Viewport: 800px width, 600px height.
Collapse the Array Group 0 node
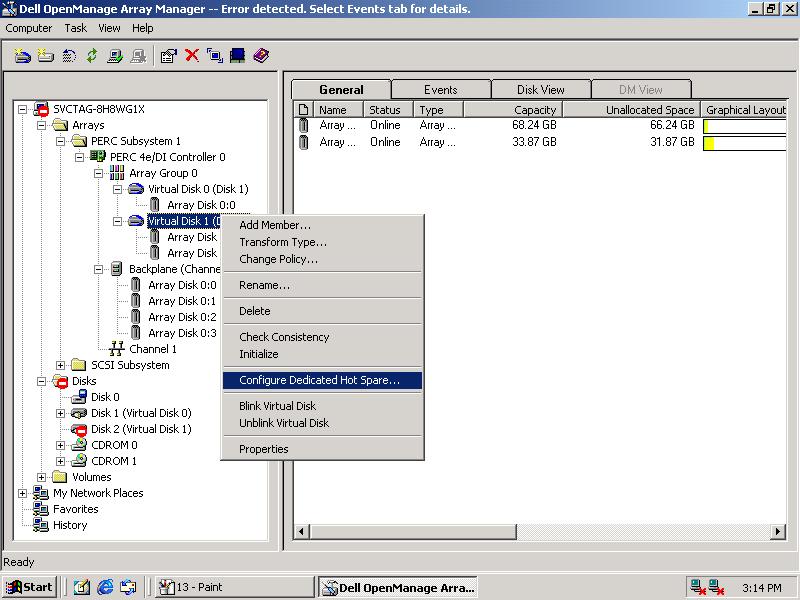point(98,173)
